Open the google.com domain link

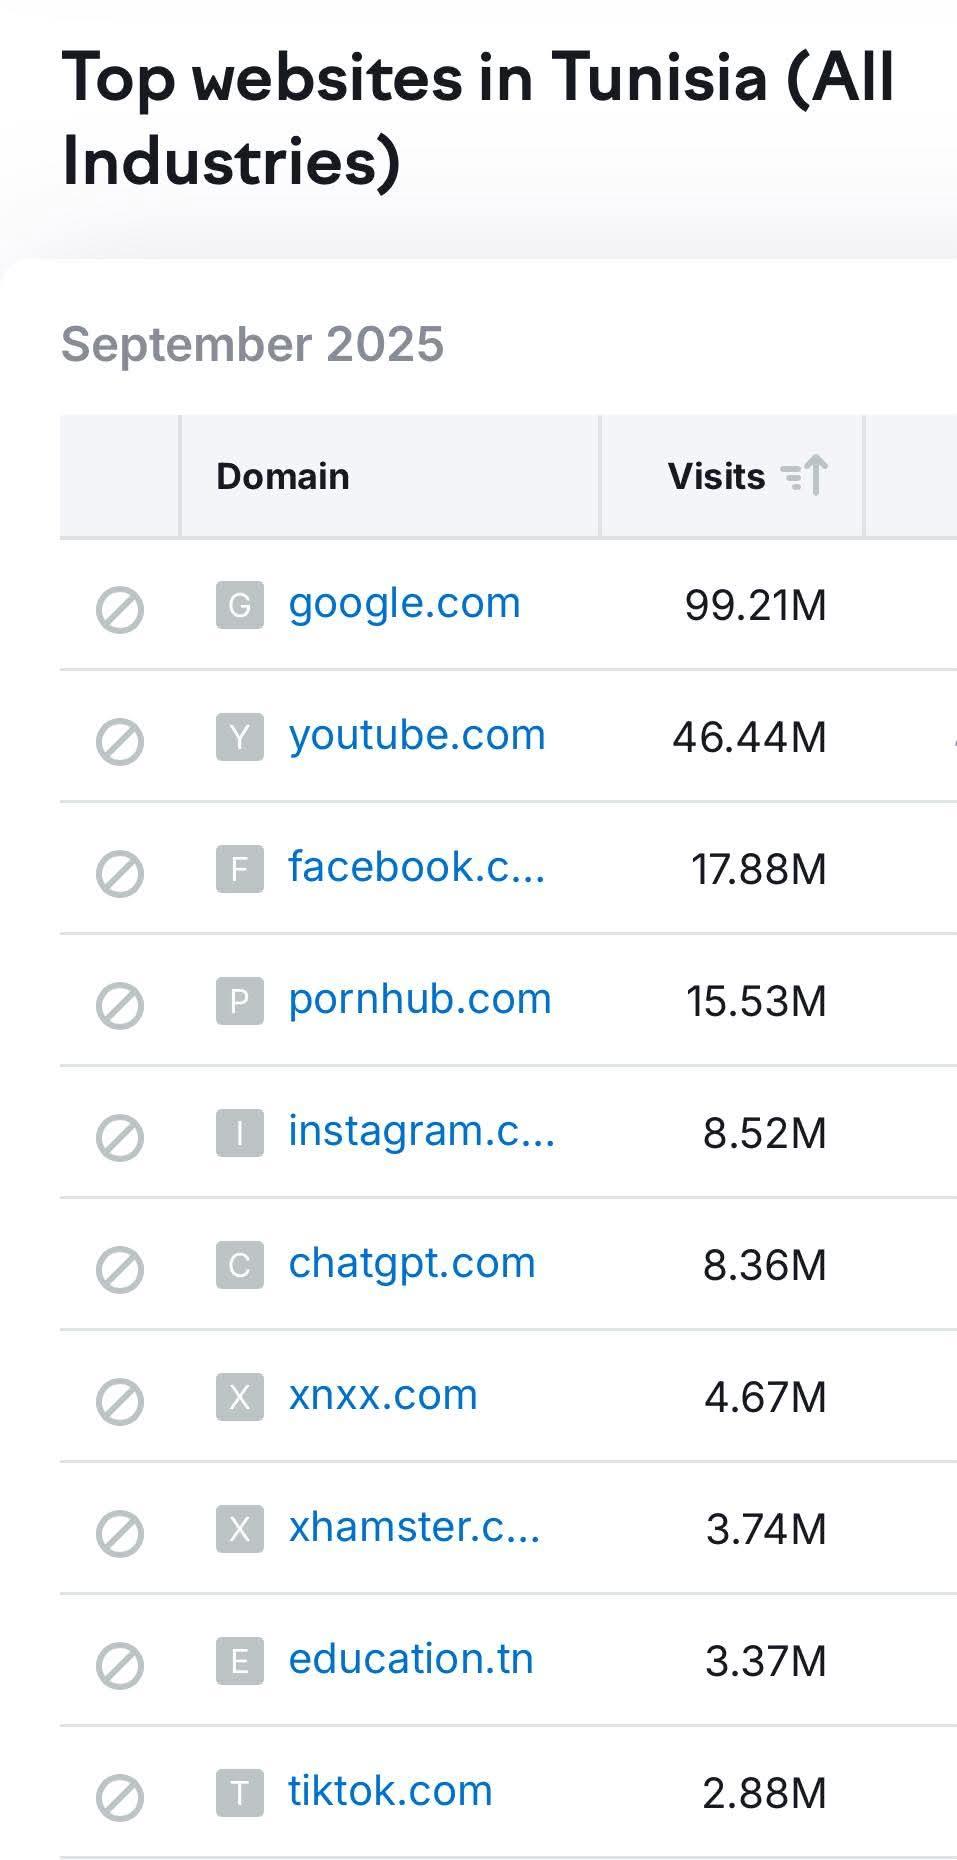click(404, 604)
